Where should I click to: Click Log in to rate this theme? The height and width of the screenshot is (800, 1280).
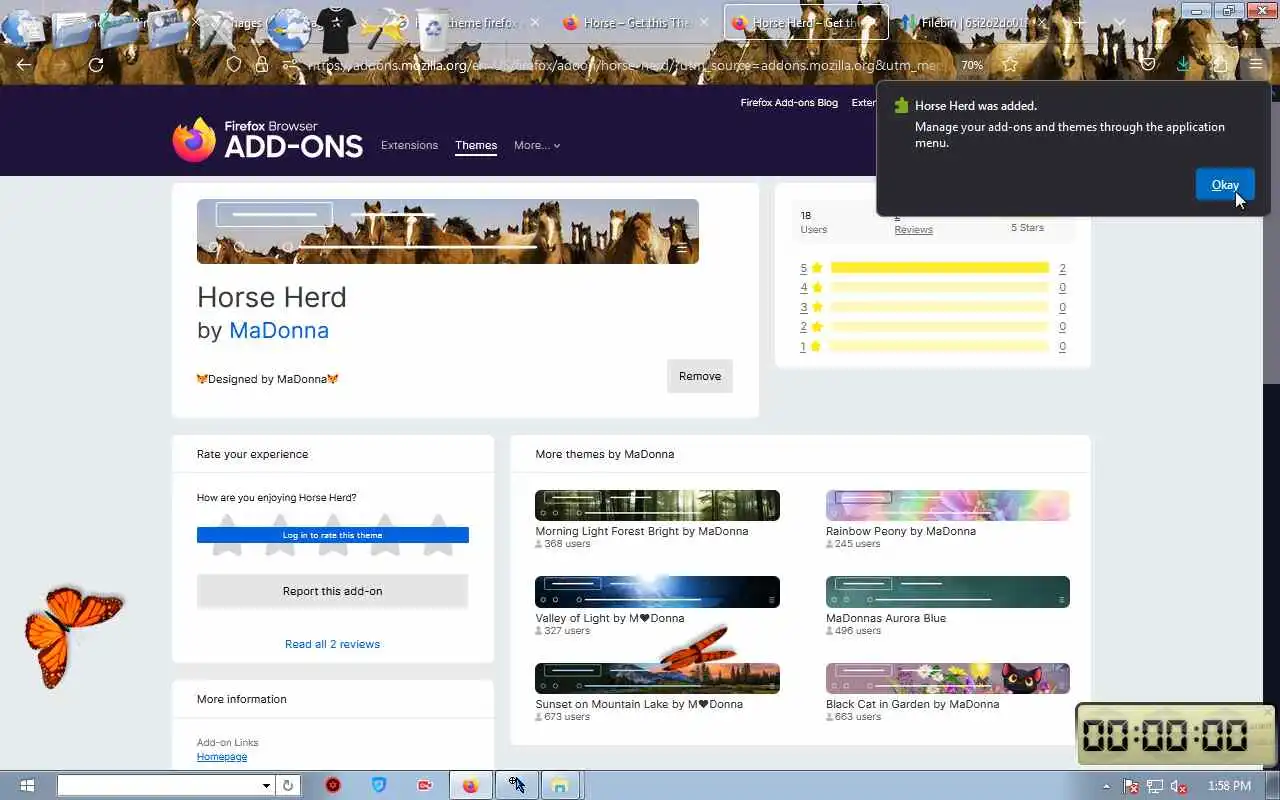[x=332, y=535]
